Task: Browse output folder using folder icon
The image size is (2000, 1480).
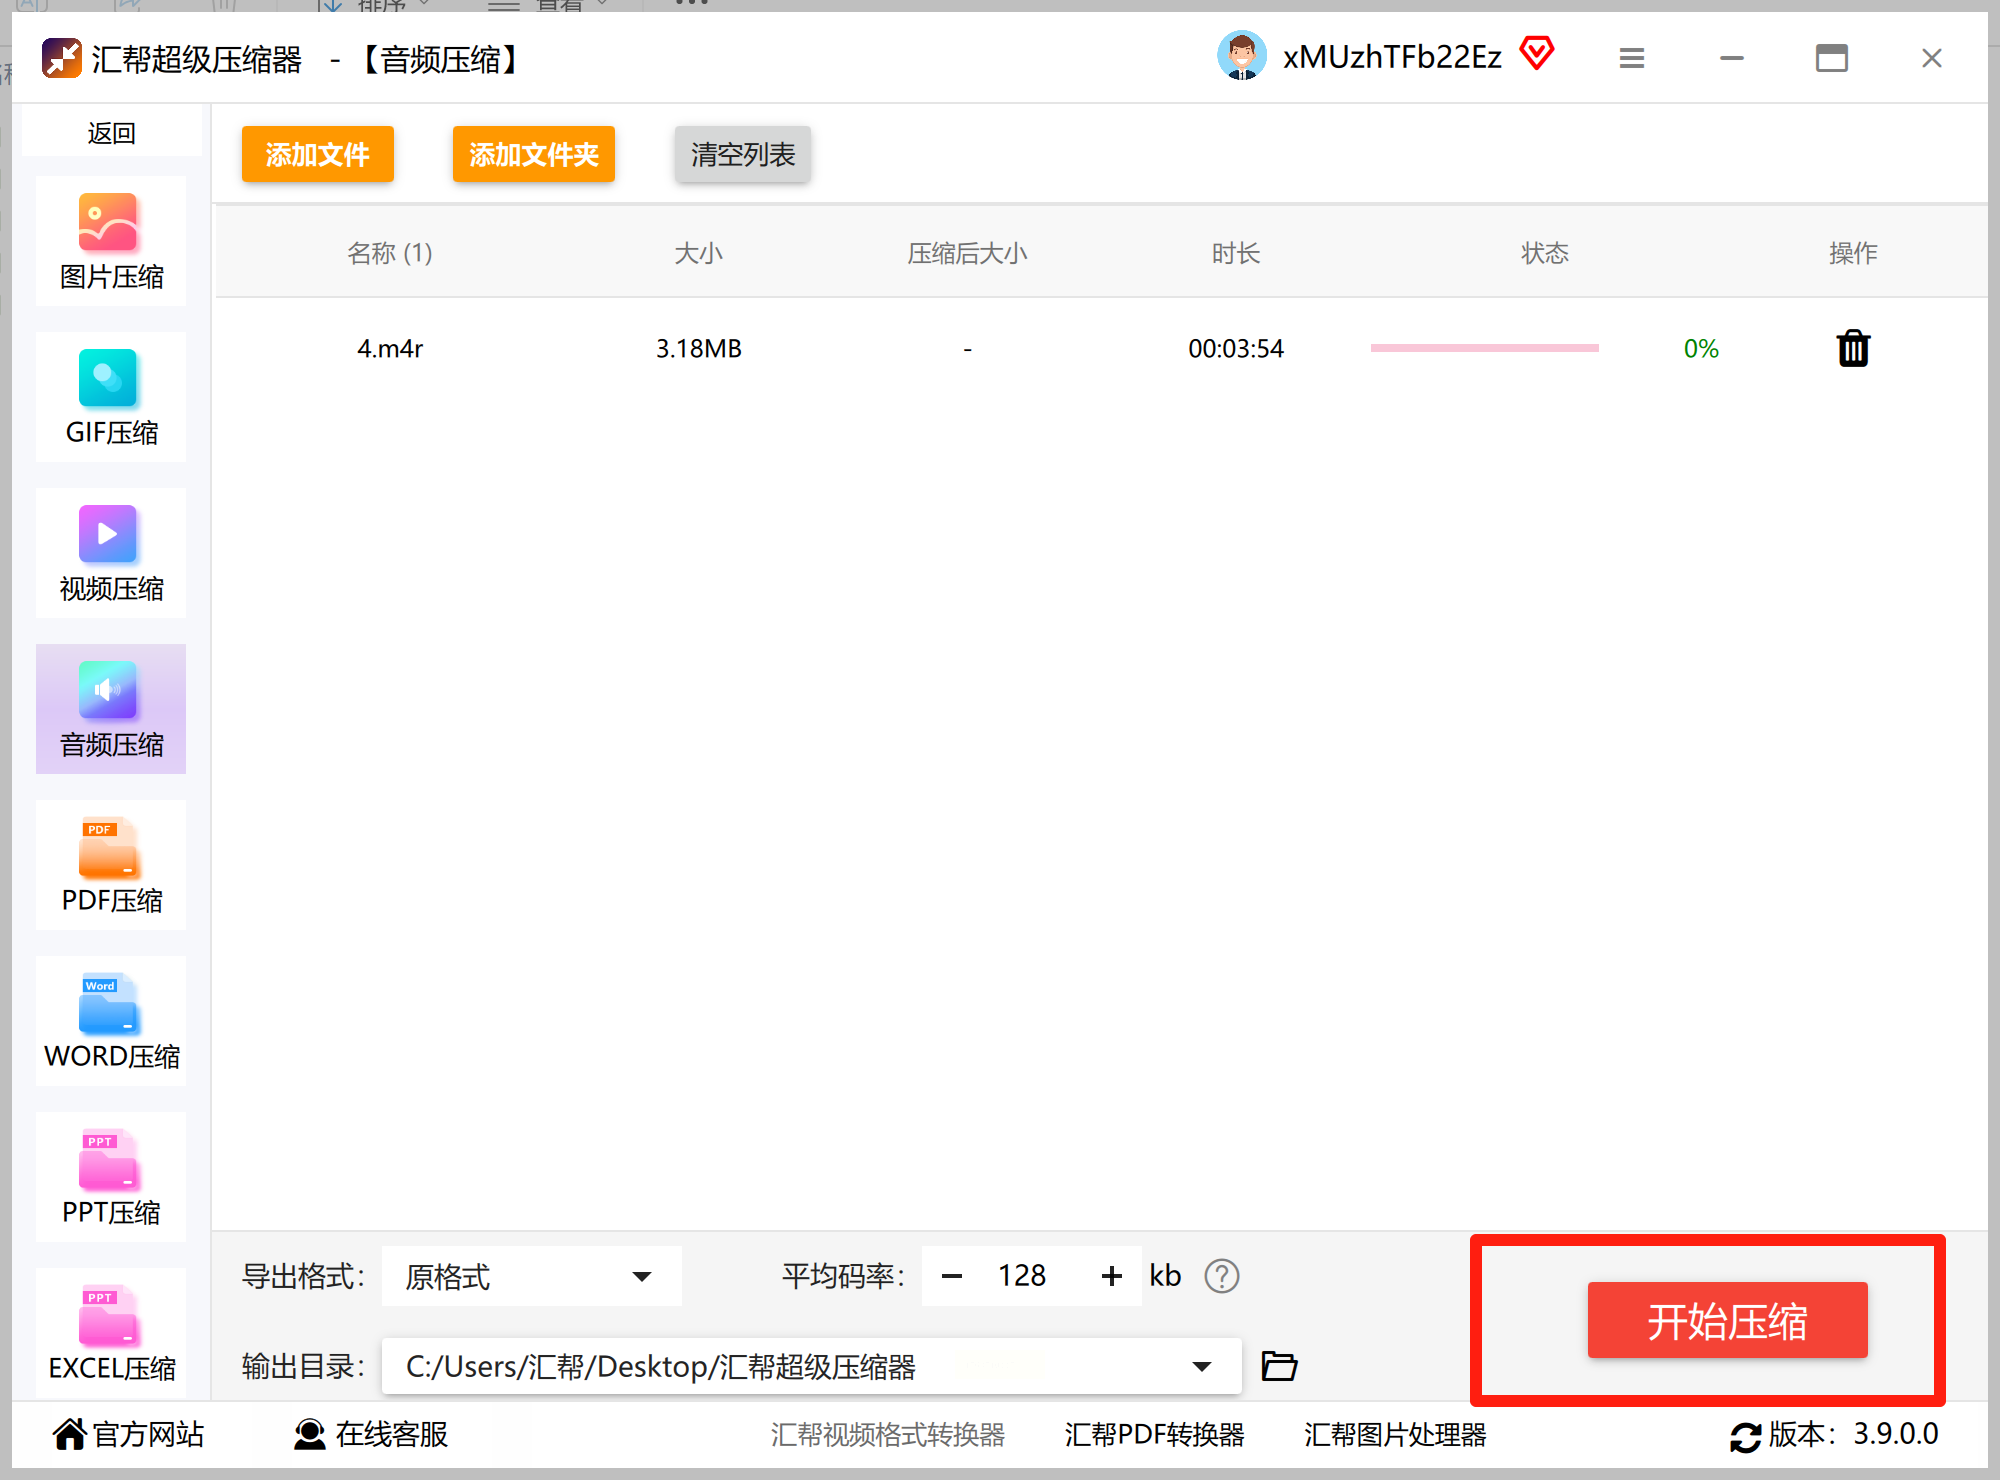Action: 1279,1366
